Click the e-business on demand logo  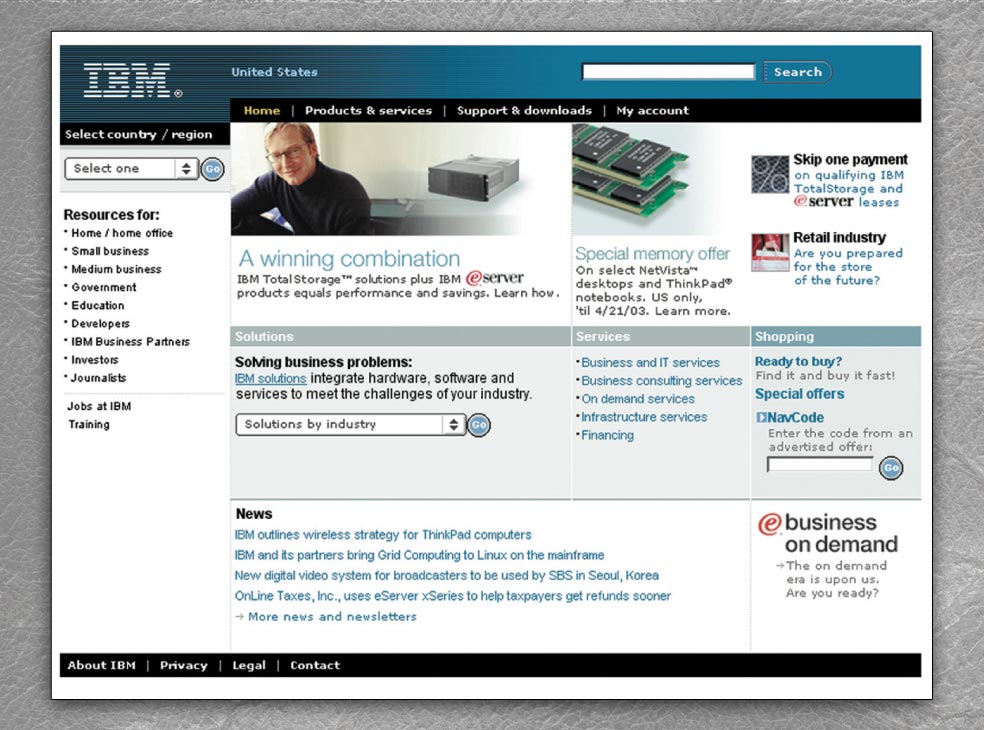[828, 533]
